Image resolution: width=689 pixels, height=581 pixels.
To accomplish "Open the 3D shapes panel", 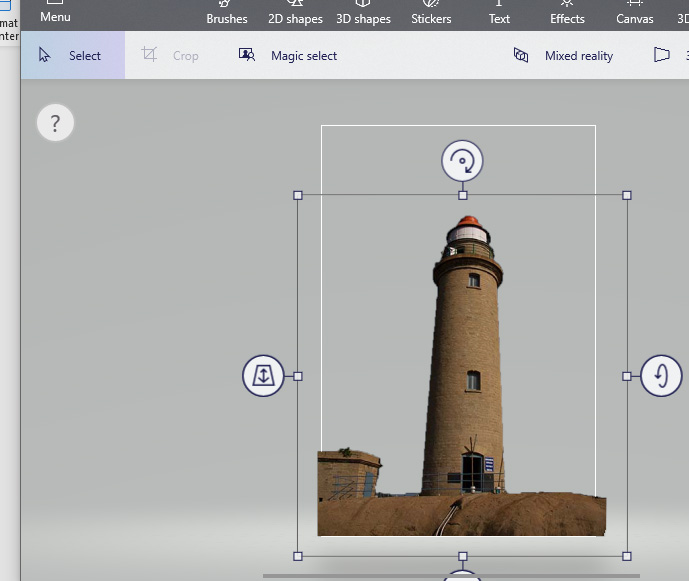I will [364, 14].
